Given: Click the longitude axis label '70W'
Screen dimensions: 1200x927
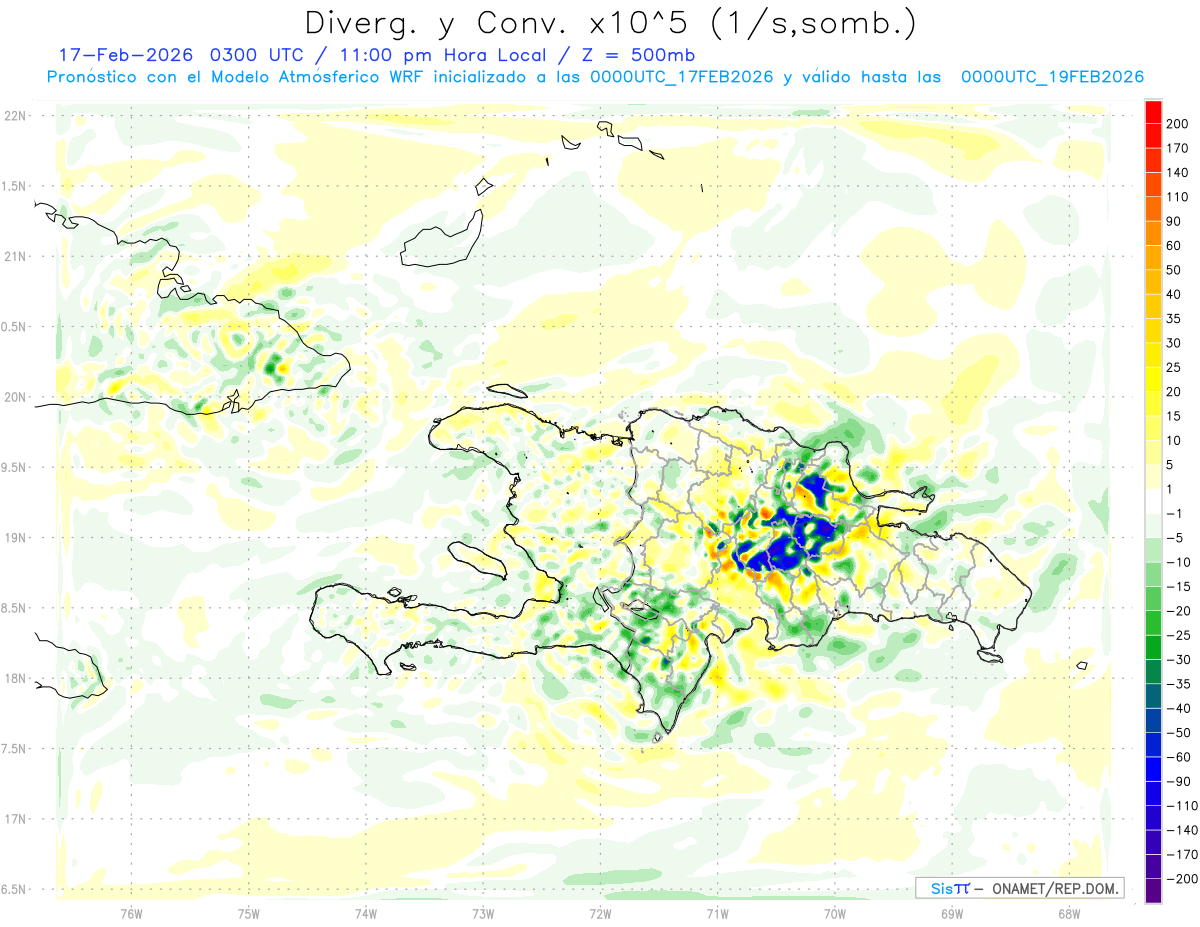Looking at the screenshot, I should tap(835, 913).
